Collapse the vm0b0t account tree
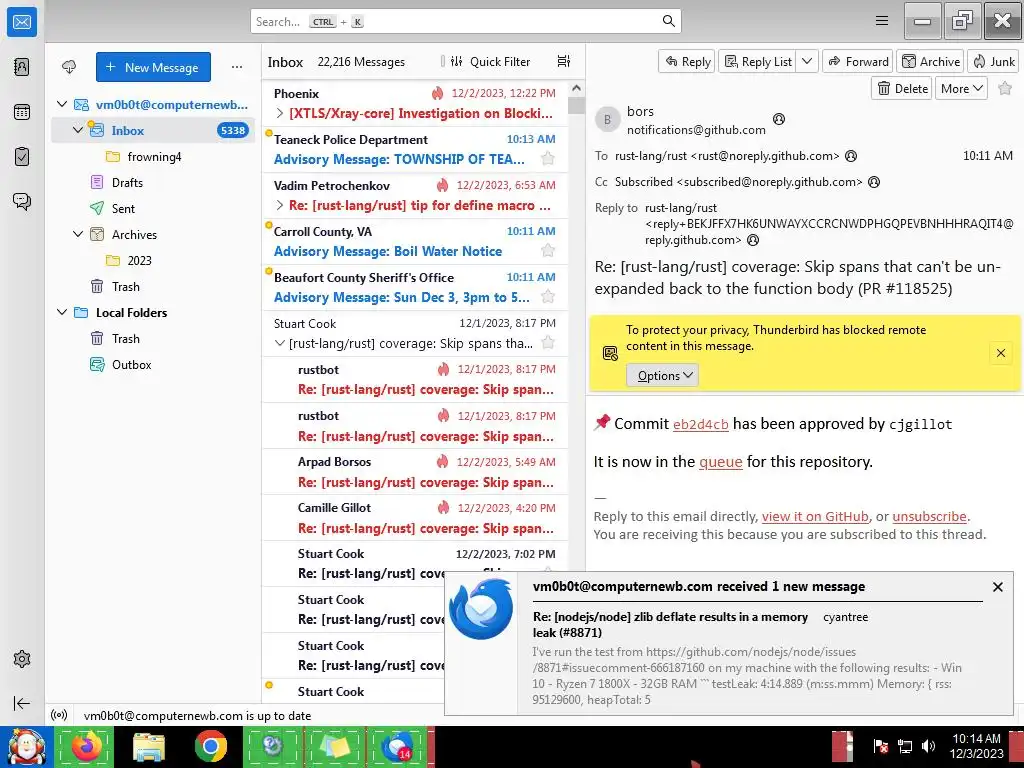Viewport: 1024px width, 768px height. 62,104
